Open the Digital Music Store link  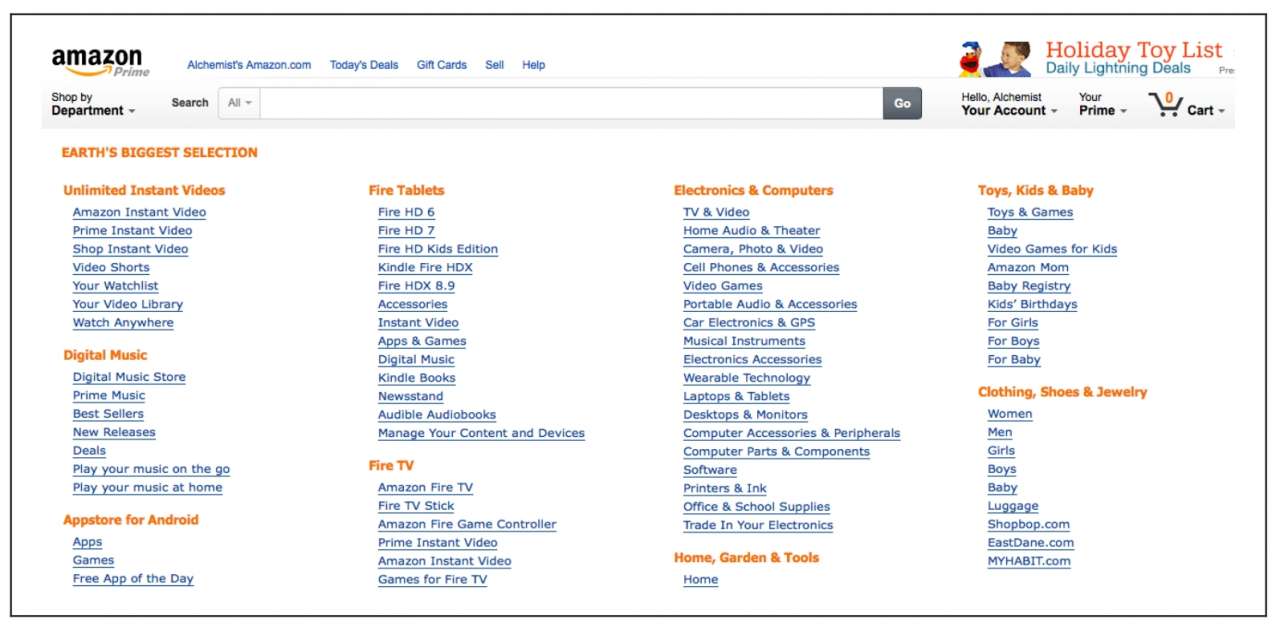[129, 377]
